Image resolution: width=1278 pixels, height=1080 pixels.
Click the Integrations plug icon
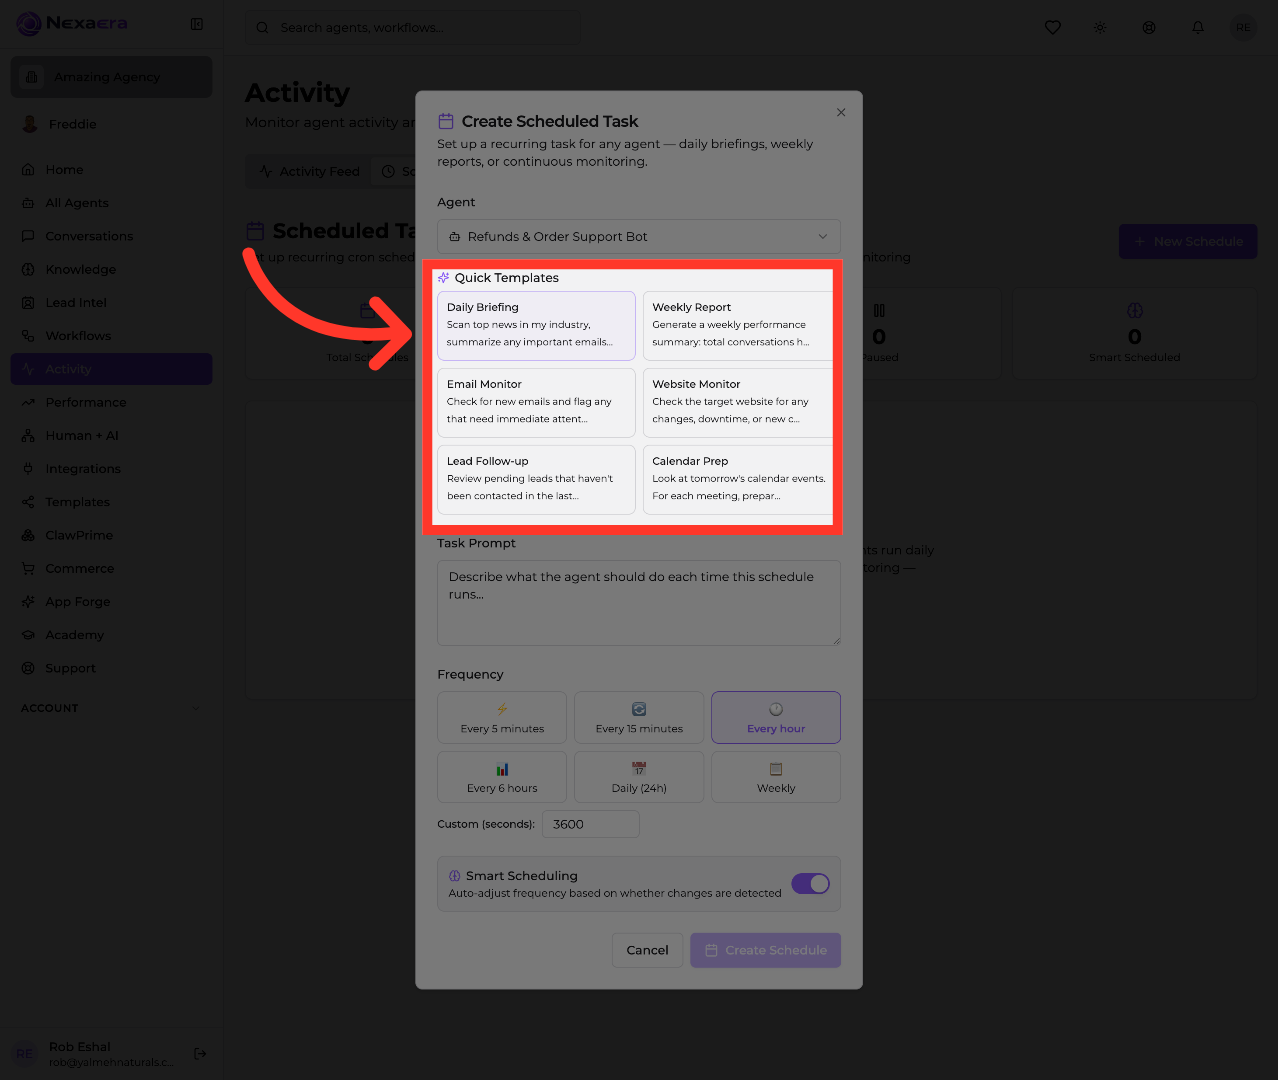coord(28,469)
